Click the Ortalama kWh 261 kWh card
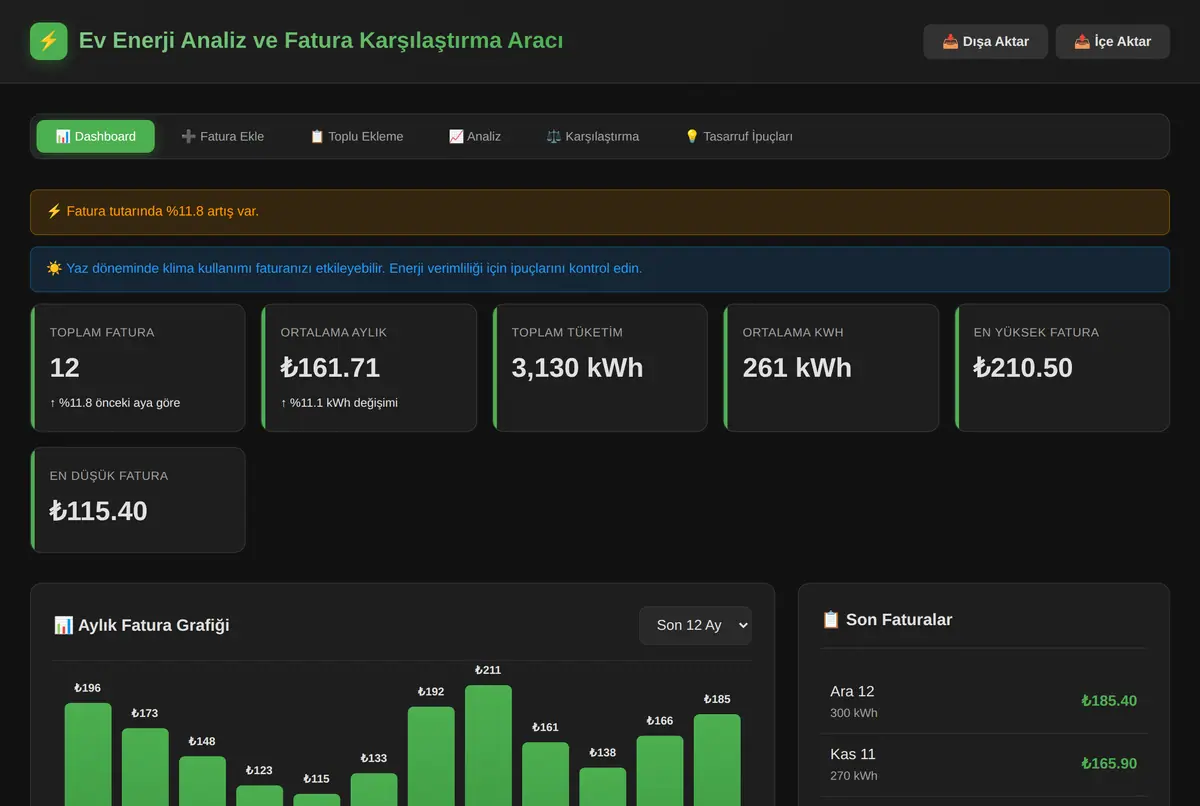 [x=831, y=368]
